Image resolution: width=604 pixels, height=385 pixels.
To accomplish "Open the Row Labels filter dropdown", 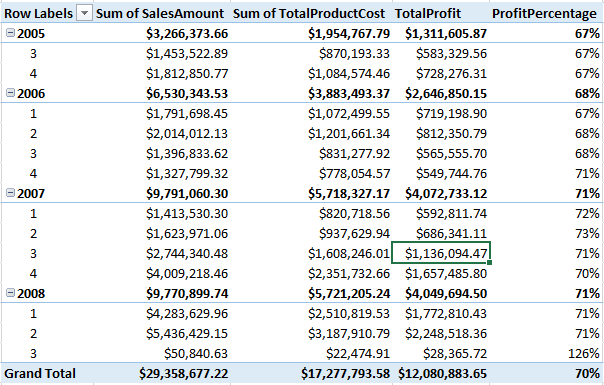I will click(84, 13).
